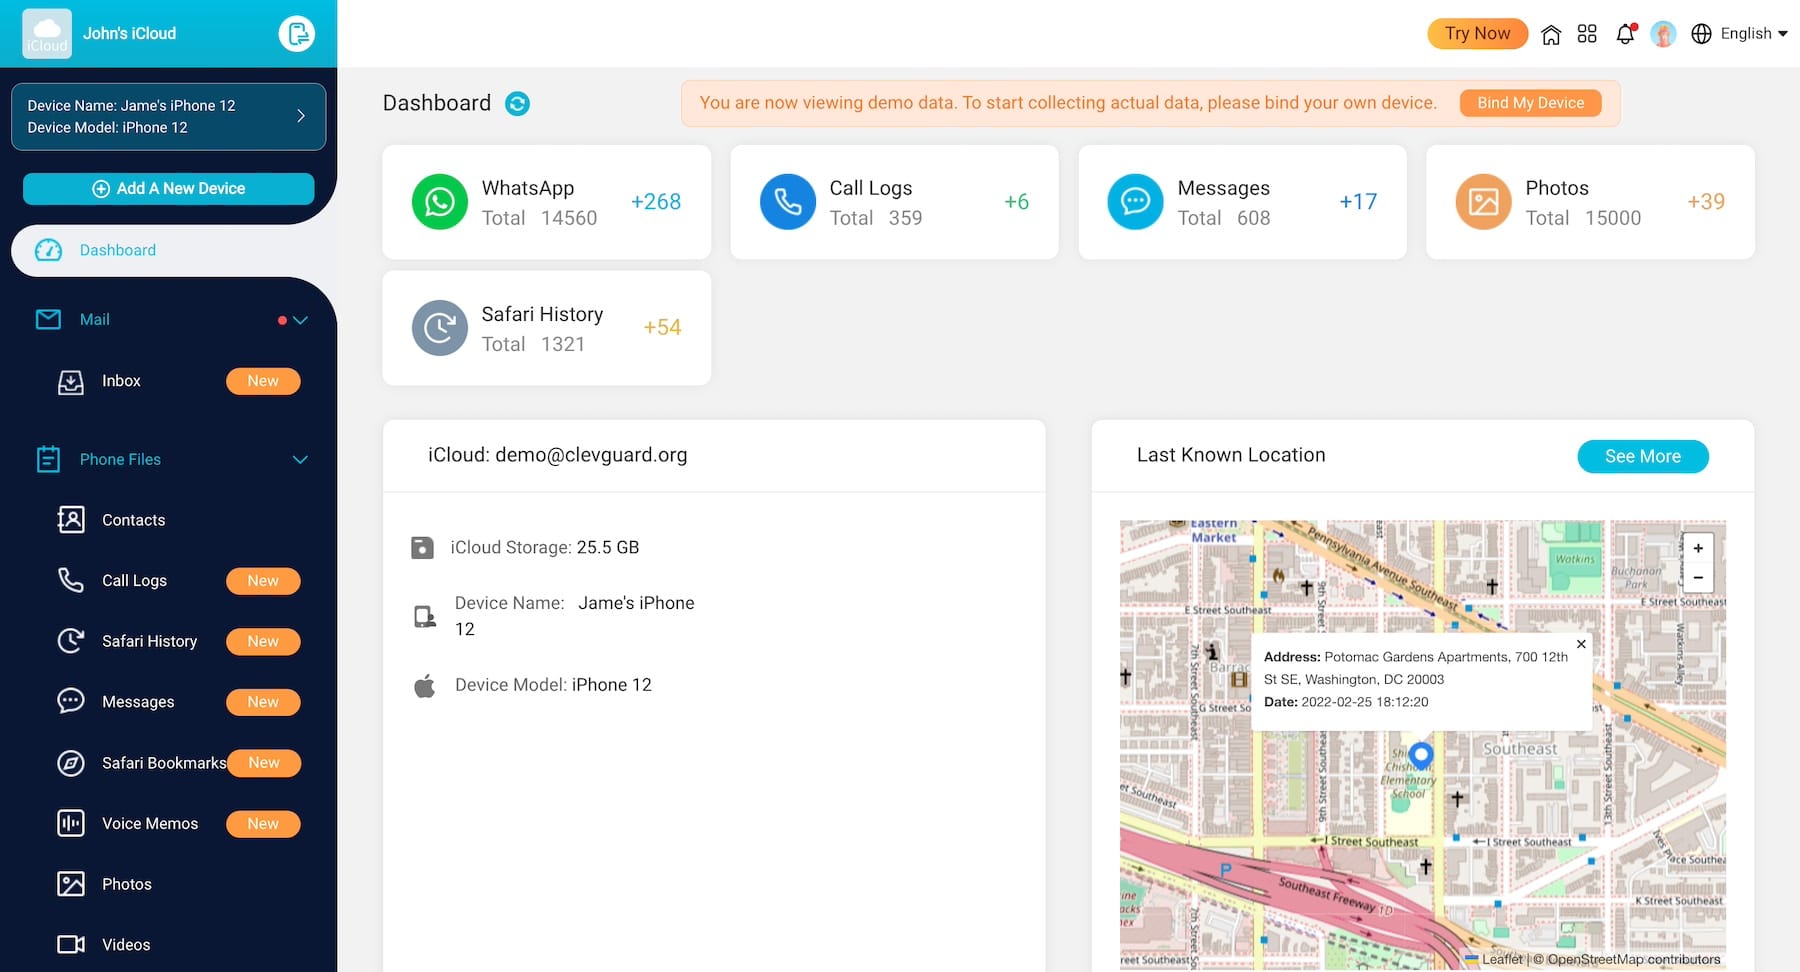Click the Bind My Device button
This screenshot has width=1800, height=972.
pos(1530,103)
